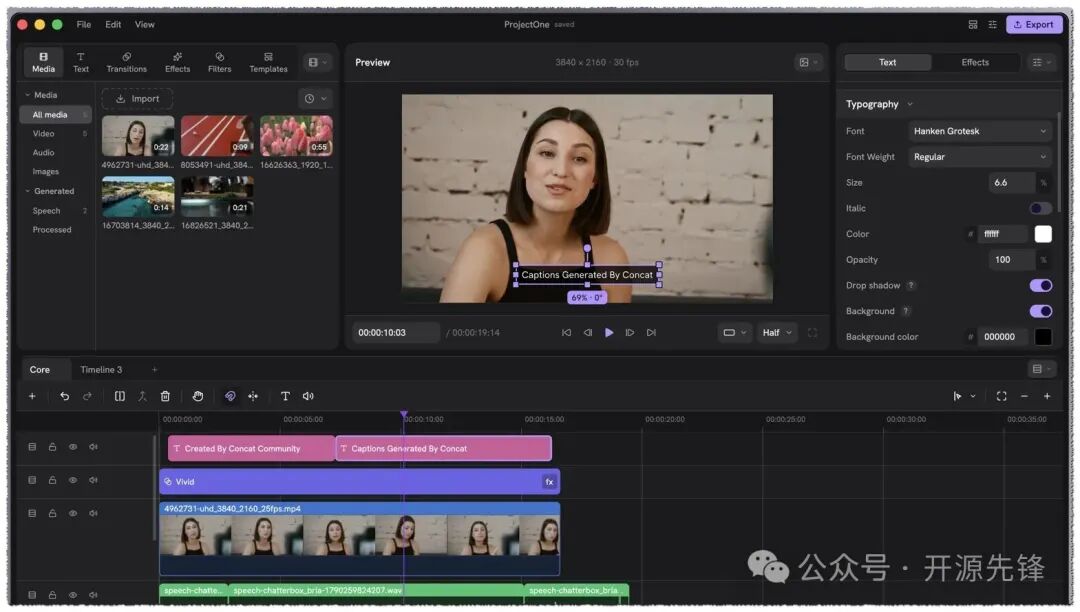Jump to the start of the preview
The image size is (1080, 612).
coord(566,333)
